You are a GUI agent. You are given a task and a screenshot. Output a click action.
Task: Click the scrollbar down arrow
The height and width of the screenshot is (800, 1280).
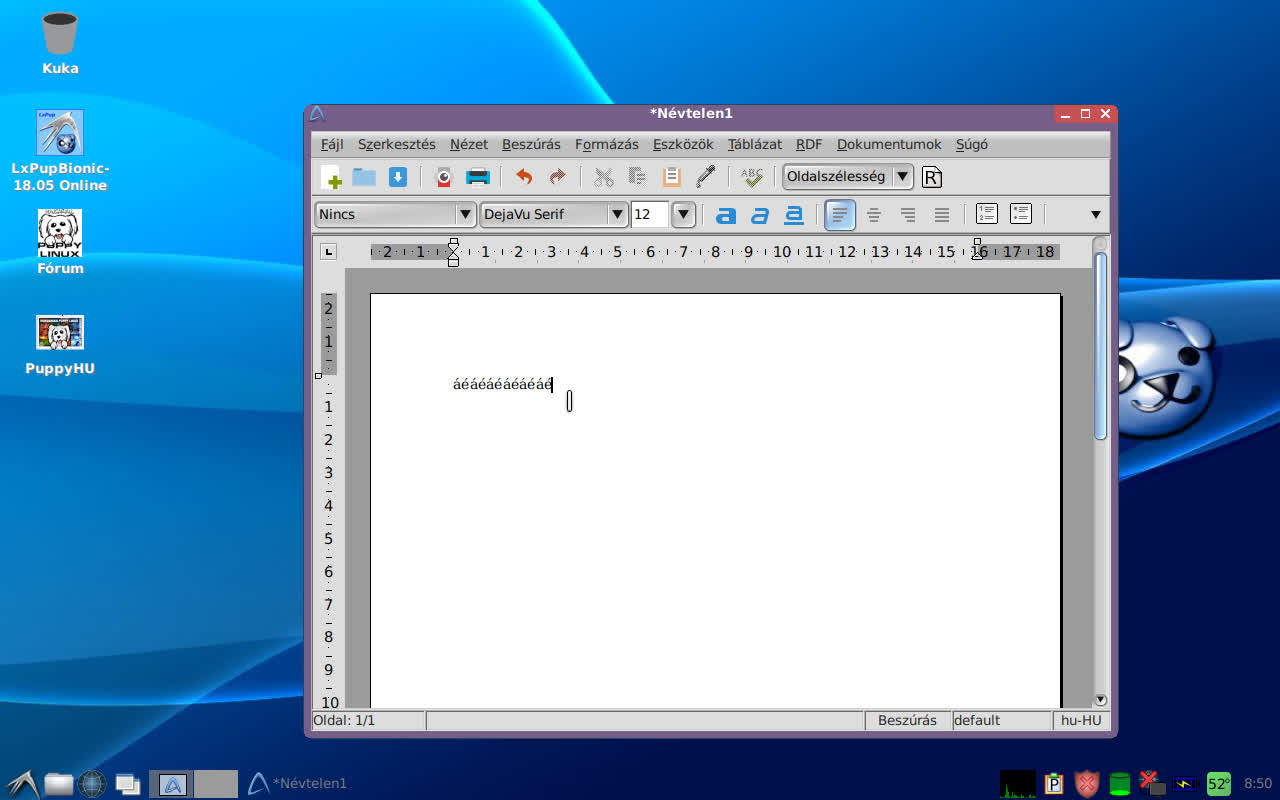[x=1101, y=700]
